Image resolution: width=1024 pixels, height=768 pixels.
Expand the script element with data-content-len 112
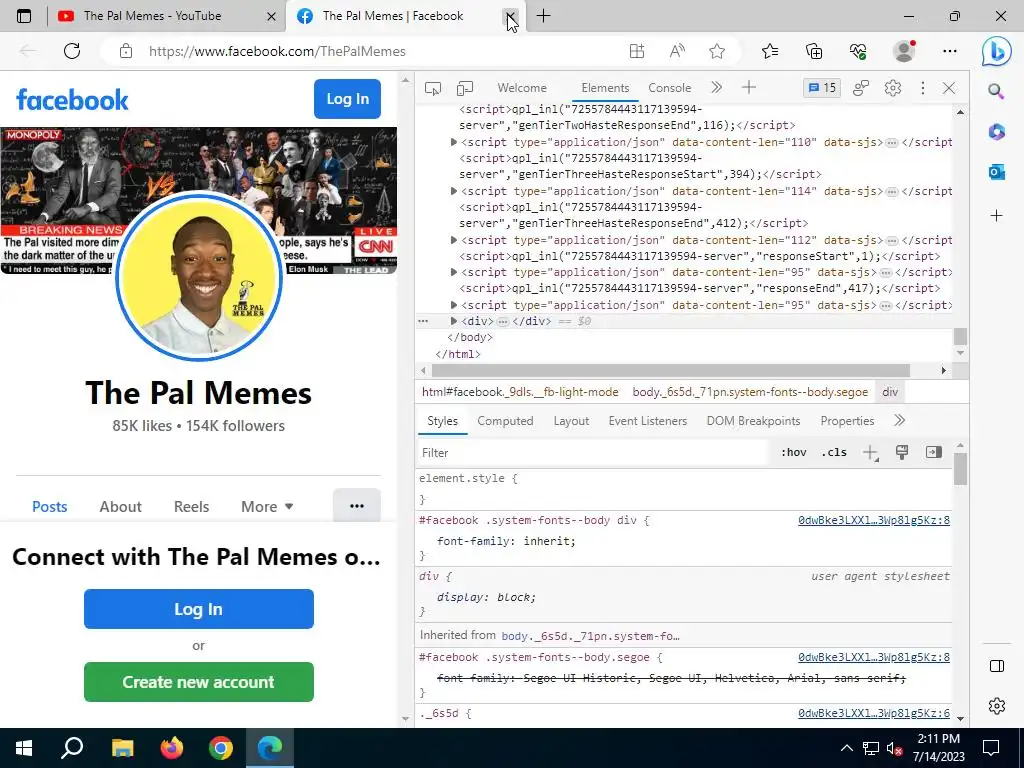[x=454, y=240]
